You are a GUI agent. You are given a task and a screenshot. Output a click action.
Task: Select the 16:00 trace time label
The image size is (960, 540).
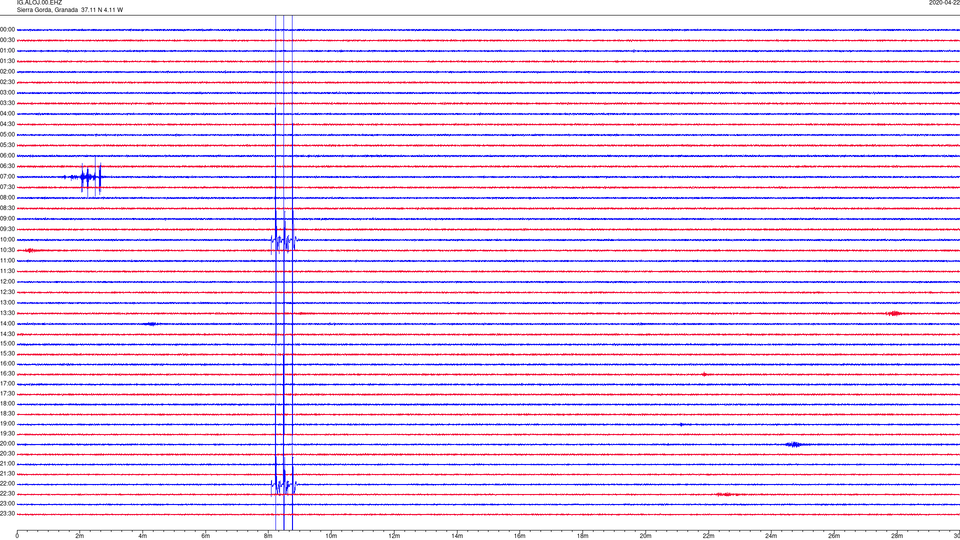point(7,364)
